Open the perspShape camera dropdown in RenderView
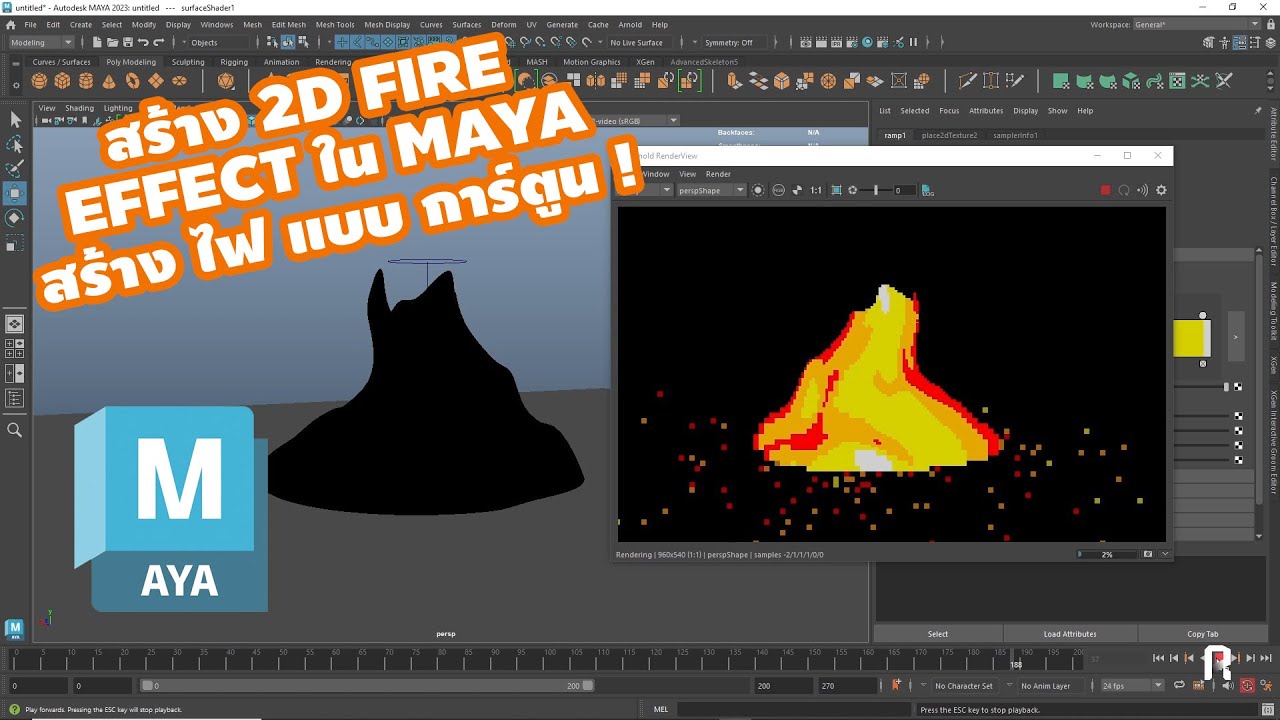1280x720 pixels. click(712, 190)
